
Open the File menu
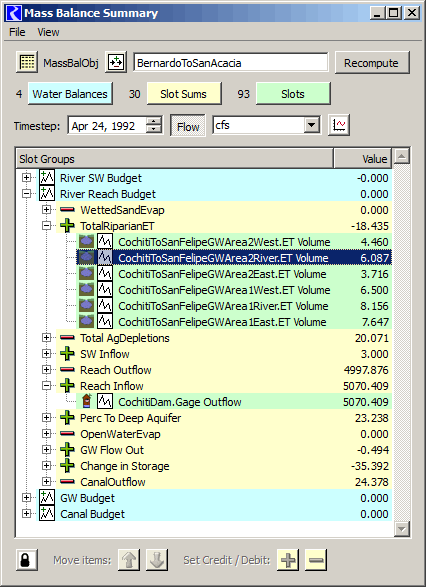click(17, 32)
